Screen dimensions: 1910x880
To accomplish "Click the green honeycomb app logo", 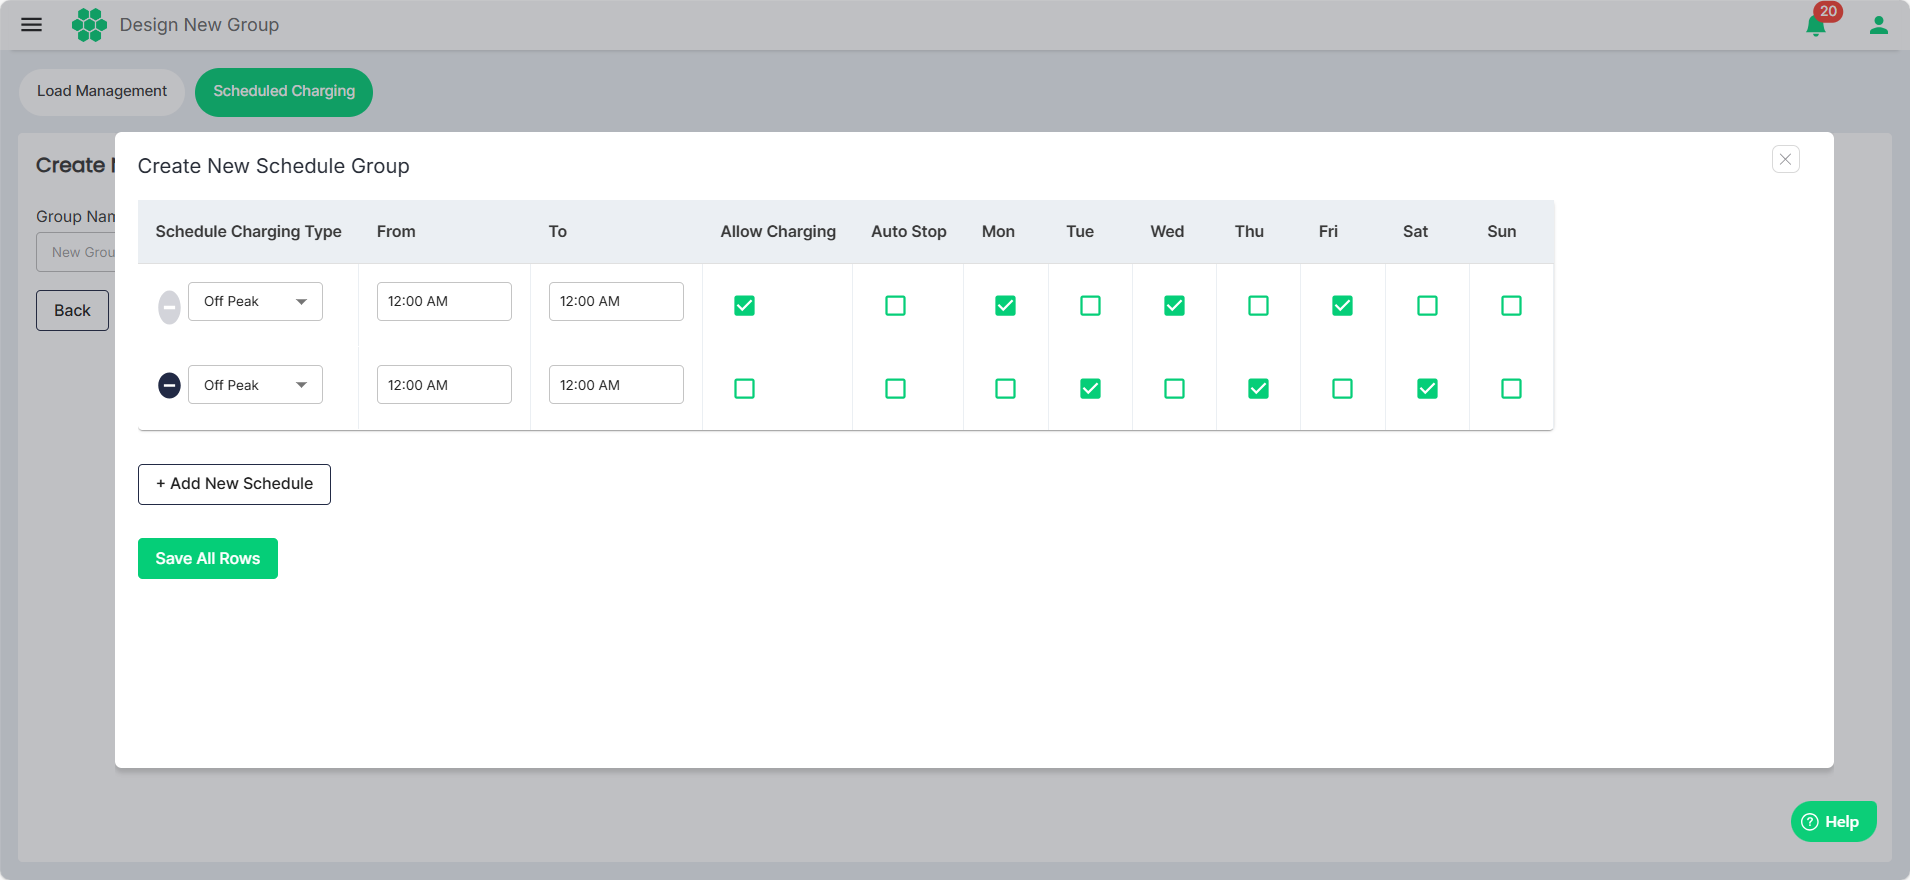I will pos(89,25).
